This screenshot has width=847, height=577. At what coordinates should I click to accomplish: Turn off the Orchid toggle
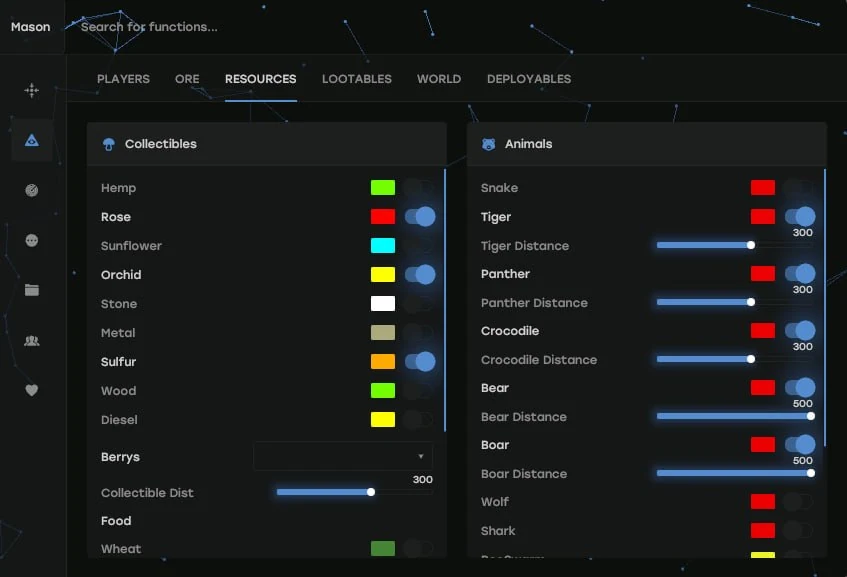tap(420, 274)
